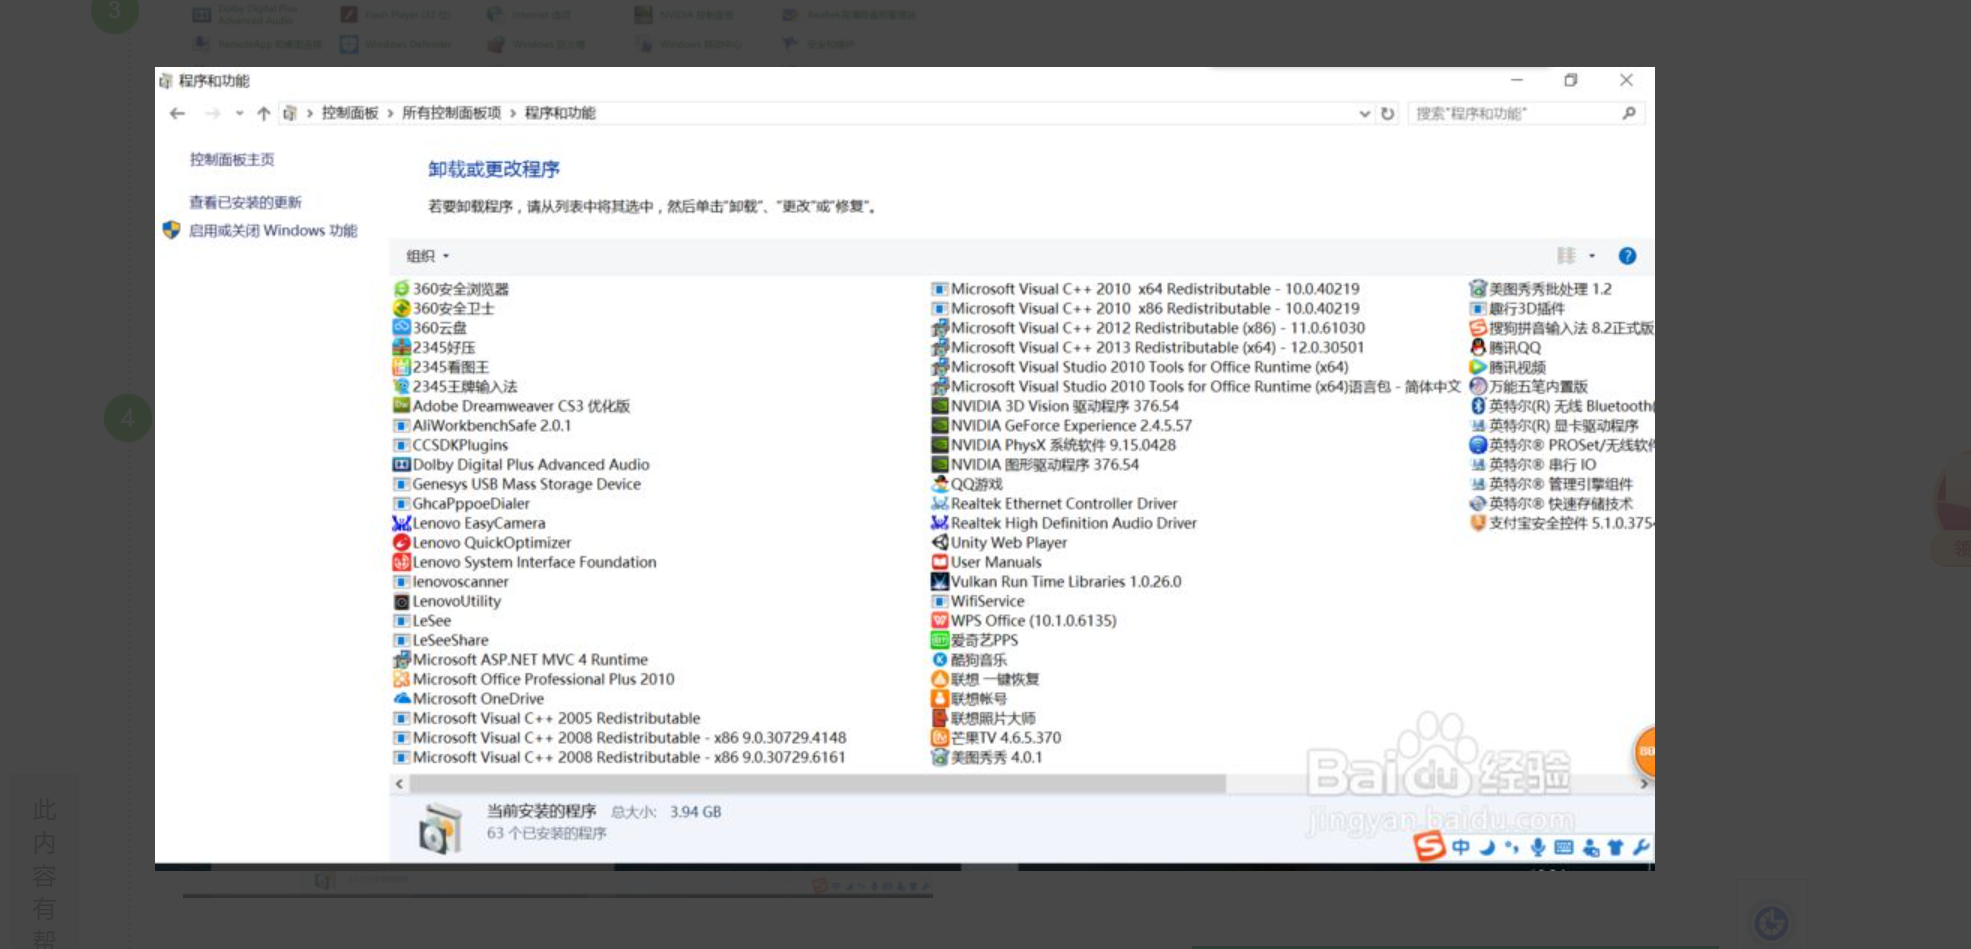The image size is (1971, 949).
Task: Select the 美图秀秀 4.0.1 entry
Action: [x=987, y=757]
